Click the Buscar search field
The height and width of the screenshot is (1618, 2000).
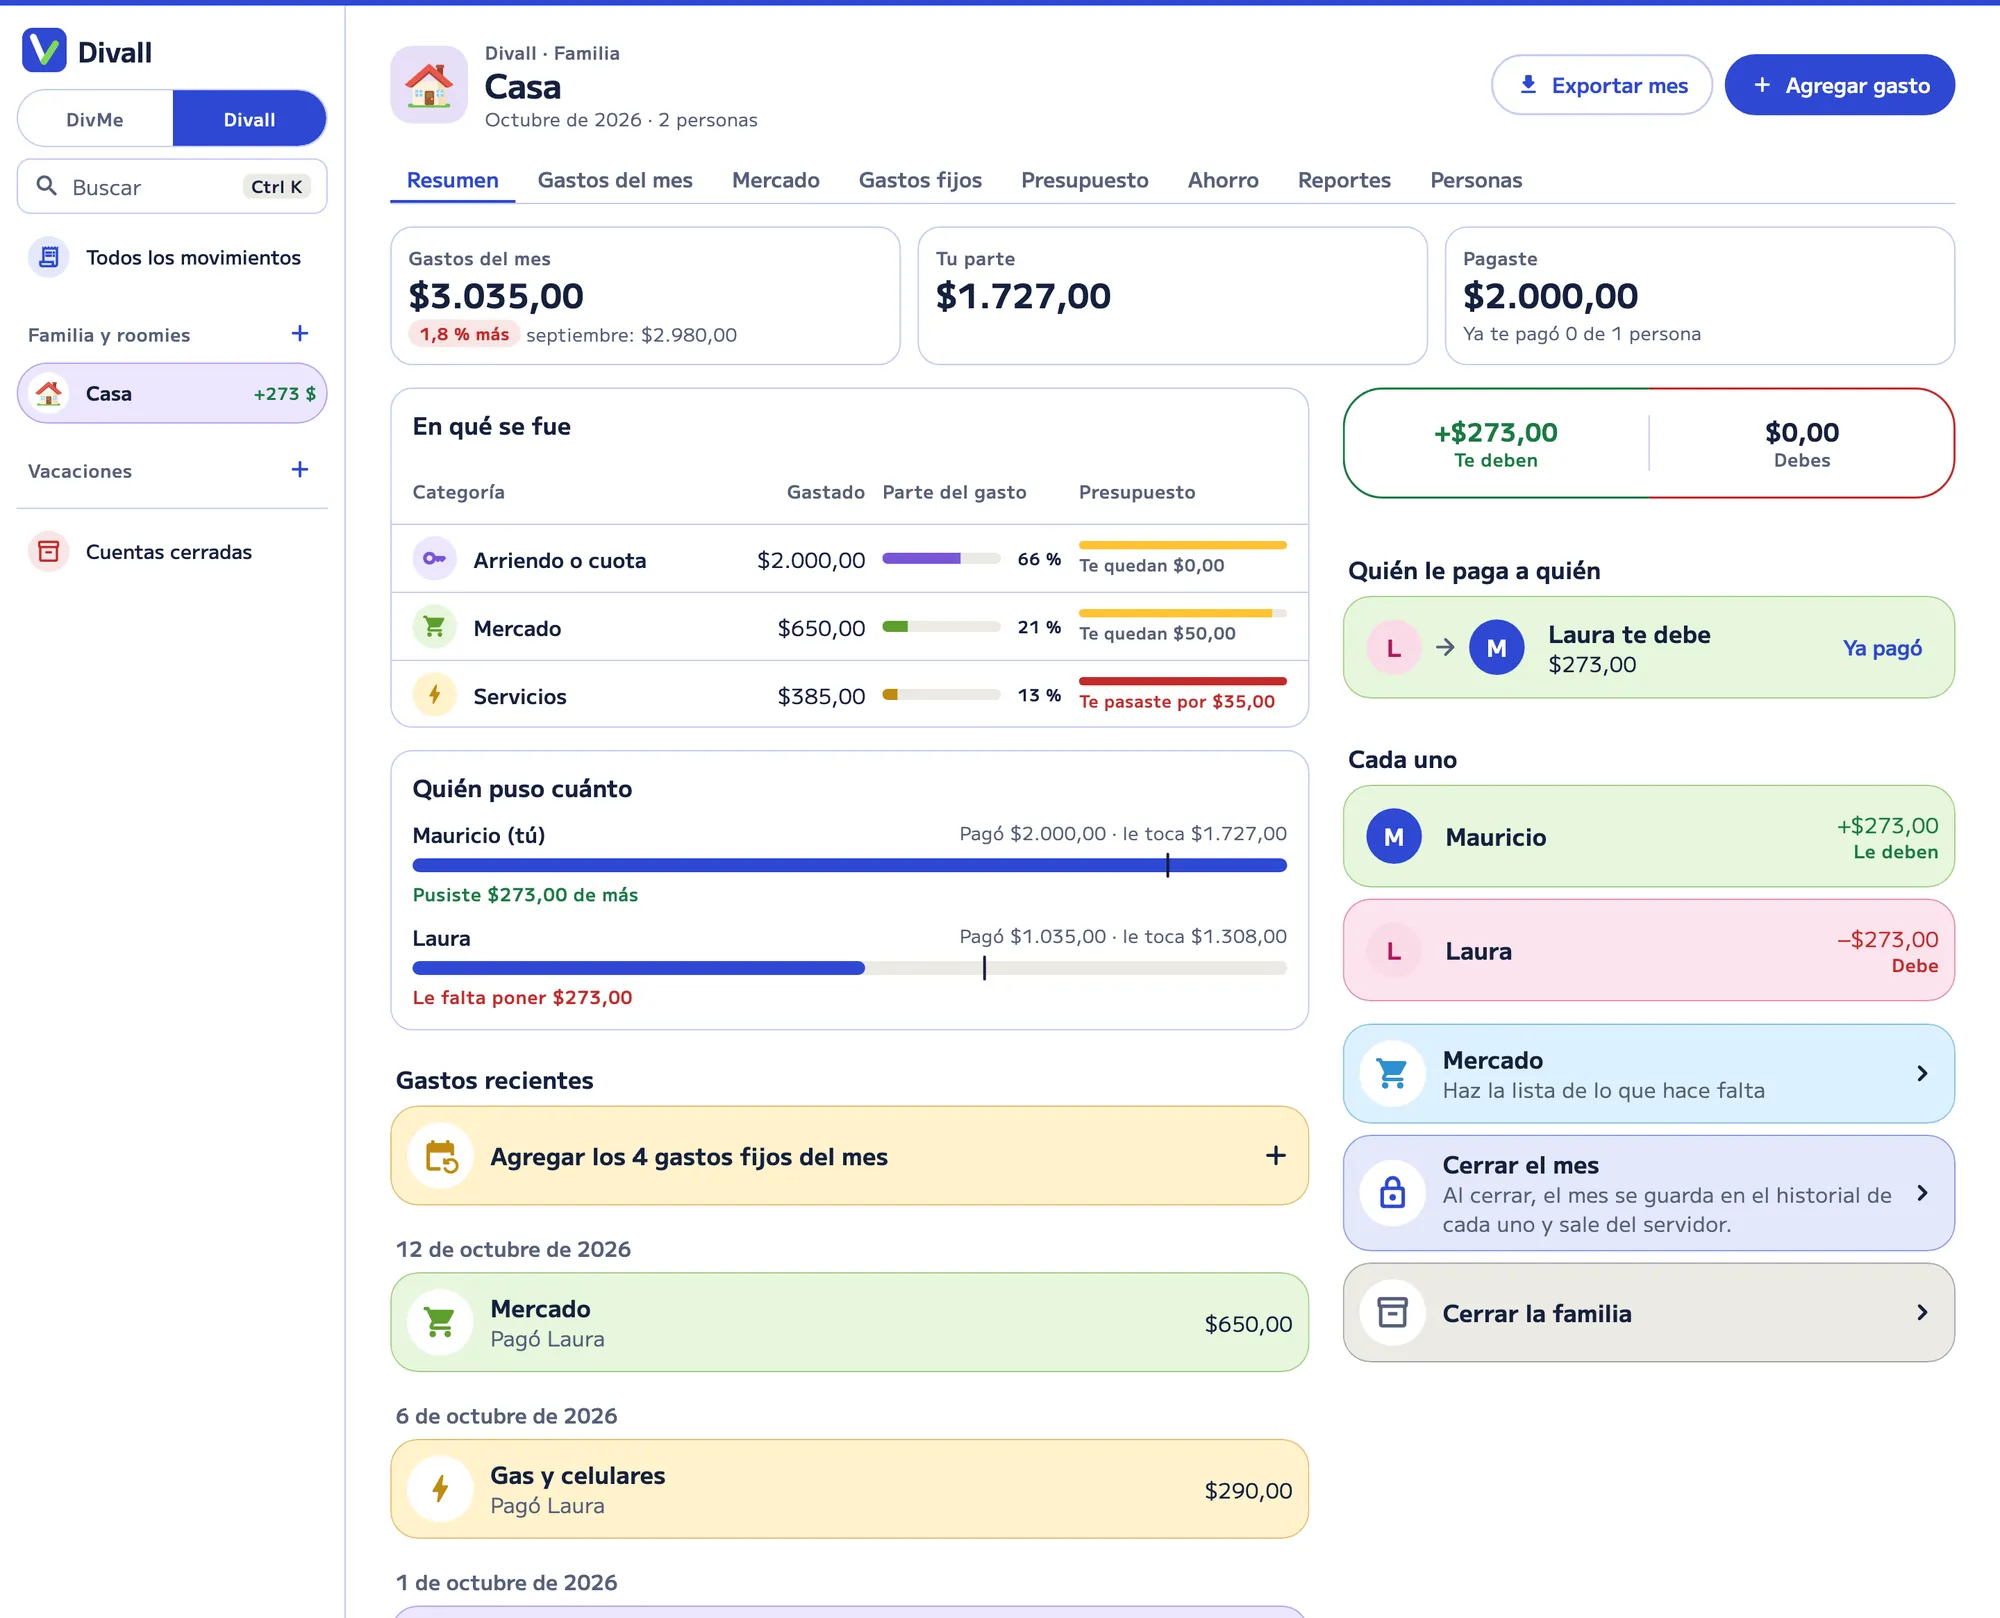pyautogui.click(x=172, y=186)
